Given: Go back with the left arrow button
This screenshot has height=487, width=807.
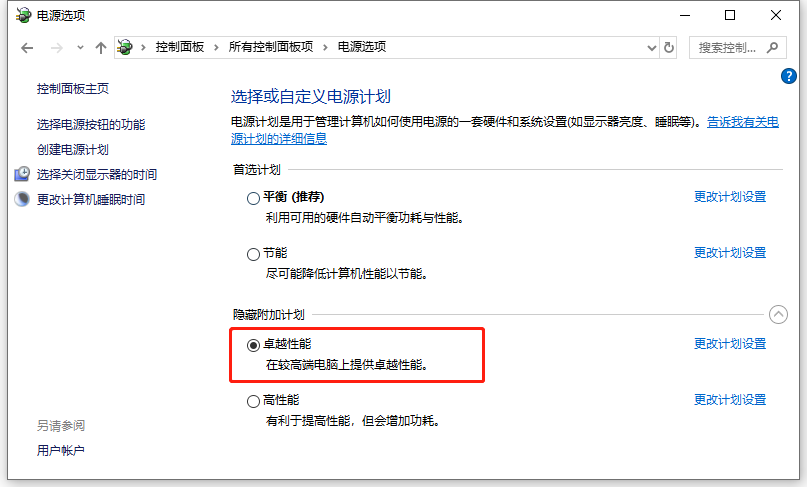Looking at the screenshot, I should 27,48.
